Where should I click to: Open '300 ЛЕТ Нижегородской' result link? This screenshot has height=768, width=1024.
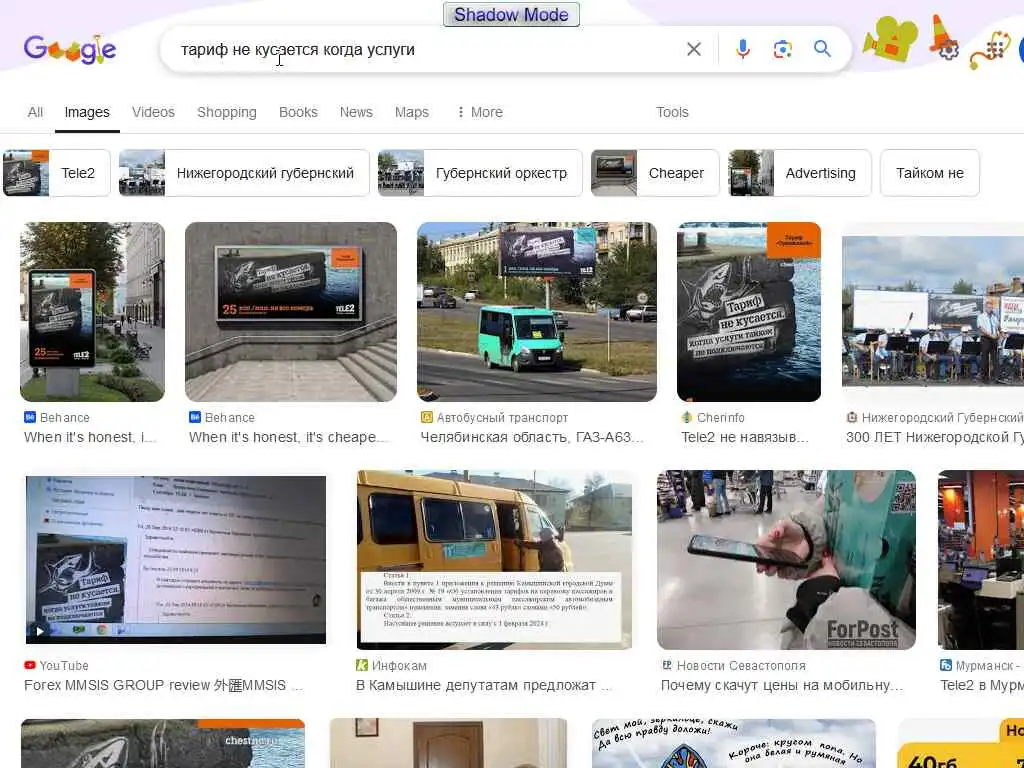(x=935, y=438)
